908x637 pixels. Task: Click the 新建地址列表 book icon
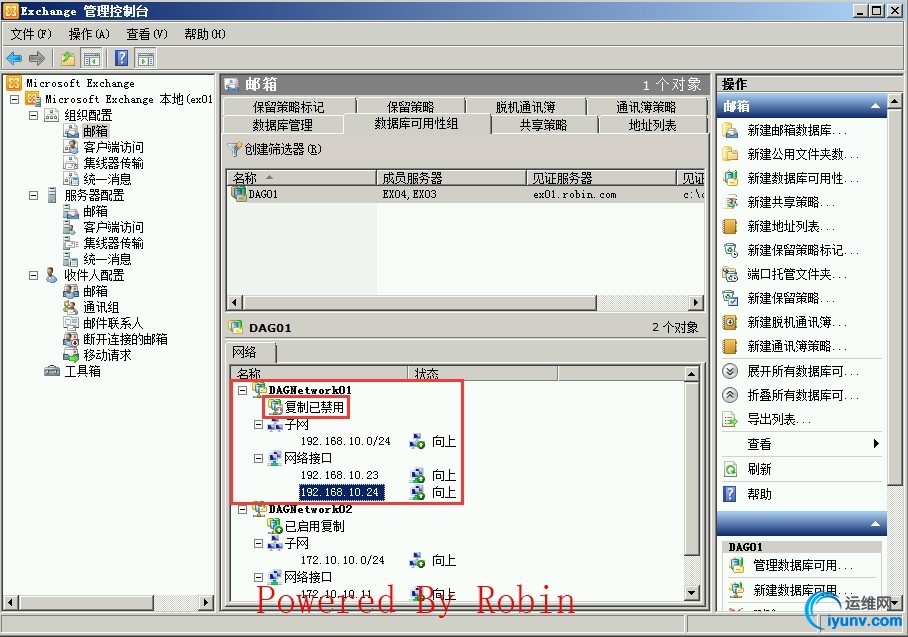(x=730, y=226)
